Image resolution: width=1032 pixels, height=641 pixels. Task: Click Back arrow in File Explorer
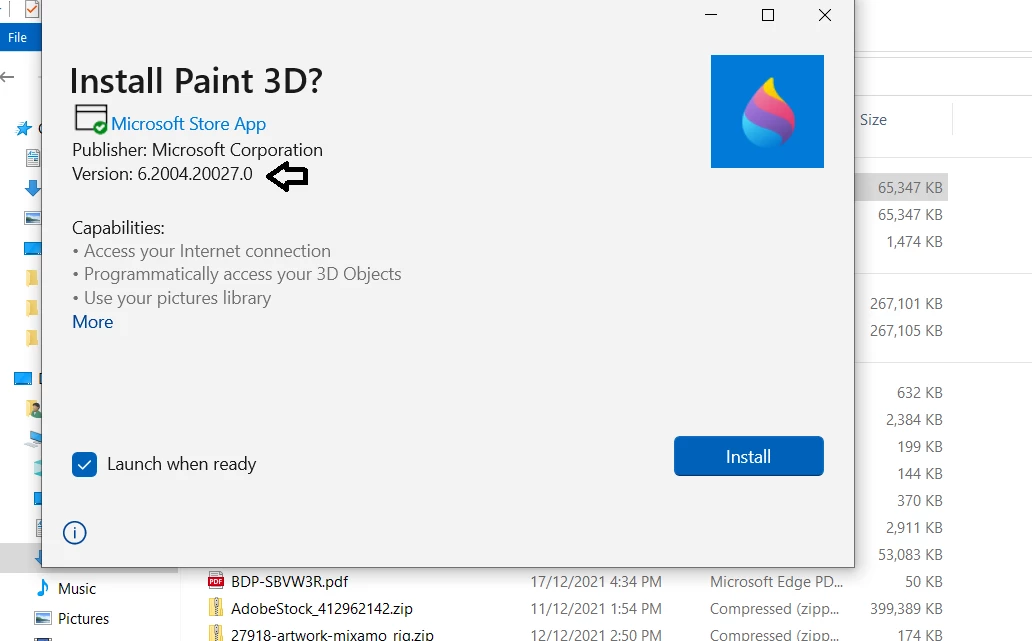tap(7, 77)
